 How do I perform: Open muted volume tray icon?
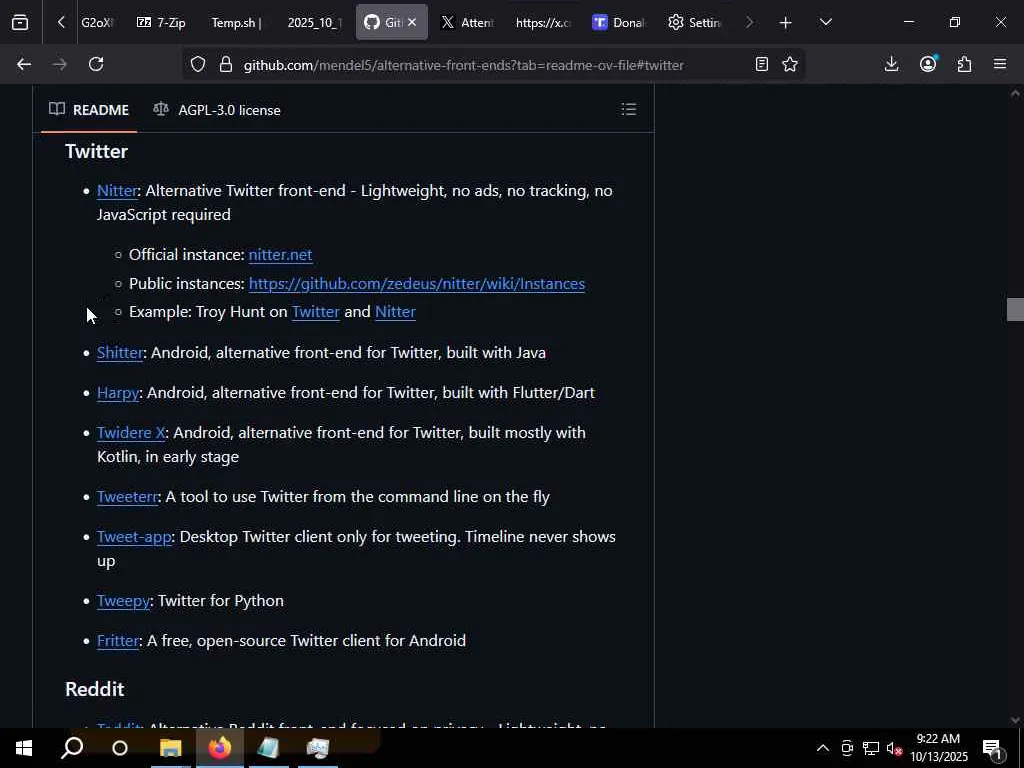click(894, 748)
